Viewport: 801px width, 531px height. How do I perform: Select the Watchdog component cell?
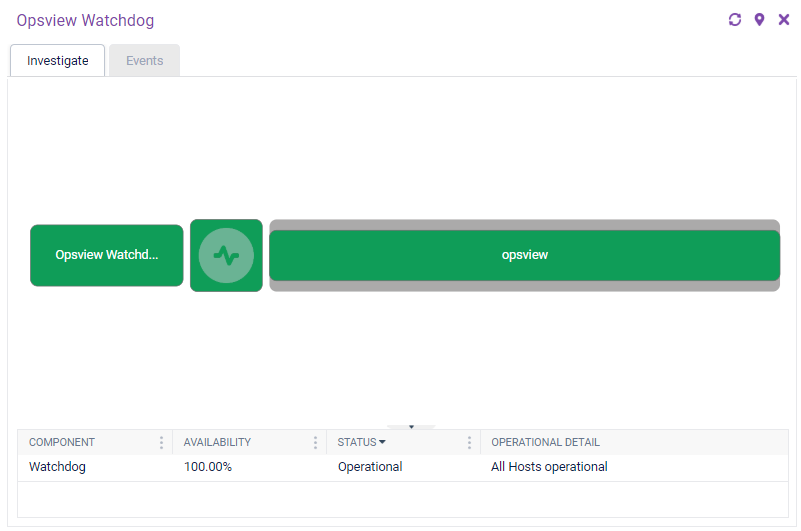pos(57,467)
